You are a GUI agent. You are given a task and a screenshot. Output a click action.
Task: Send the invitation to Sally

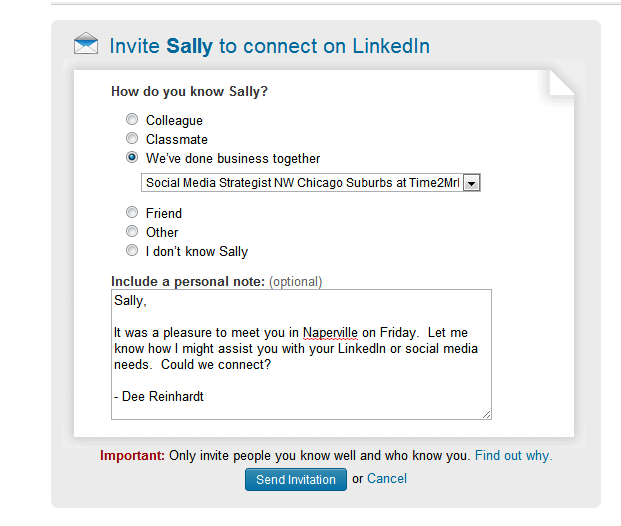click(296, 479)
